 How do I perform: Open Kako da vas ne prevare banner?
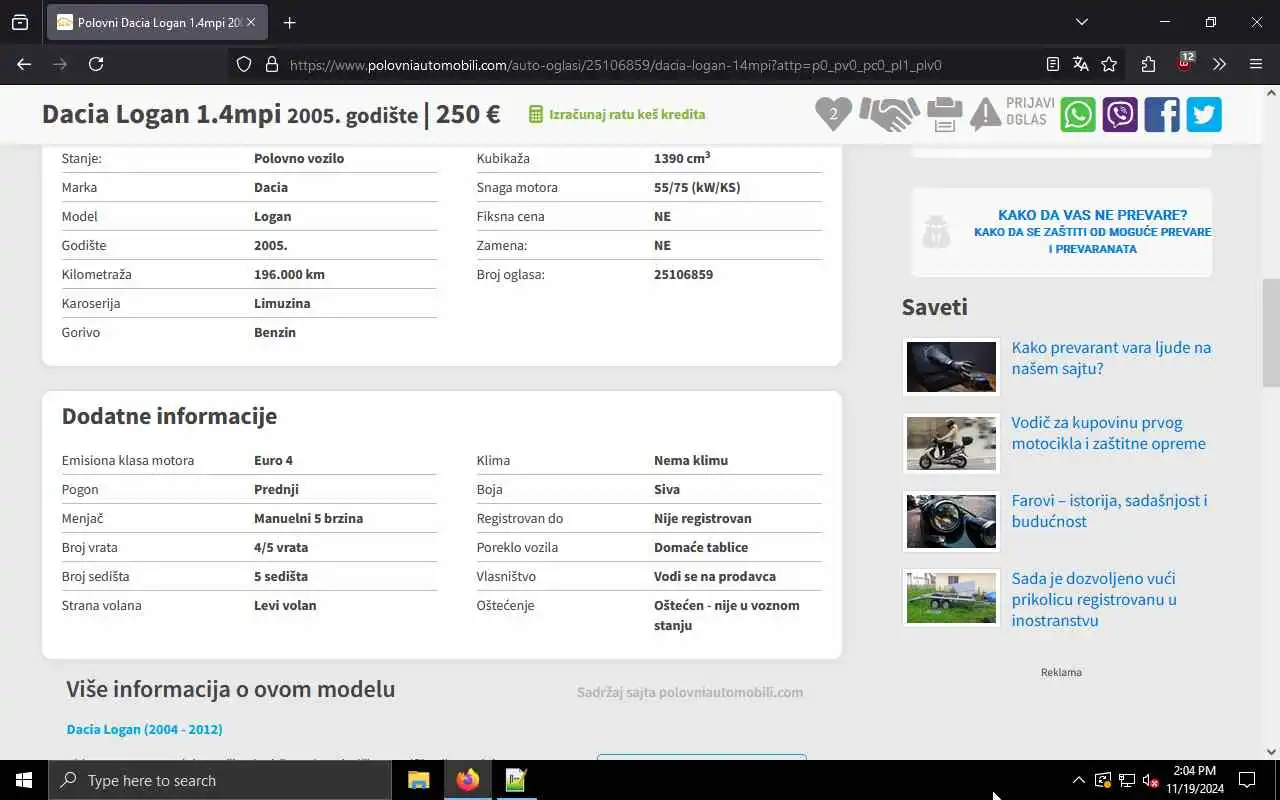point(1062,232)
